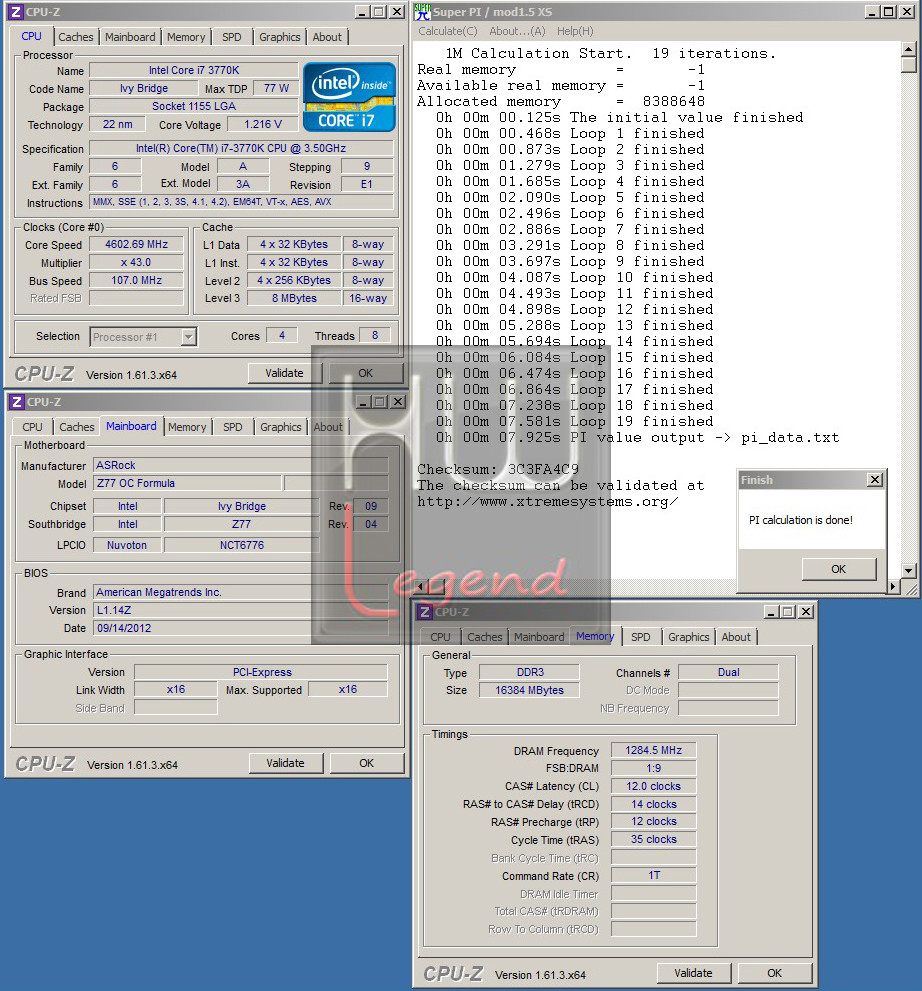The image size is (922, 991).
Task: Close the Finish dialog with X
Action: [x=875, y=480]
